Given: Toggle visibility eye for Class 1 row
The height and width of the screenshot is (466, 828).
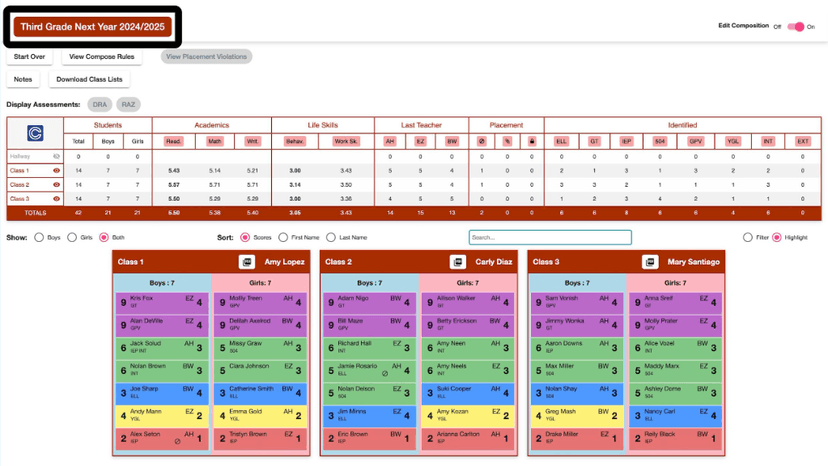Looking at the screenshot, I should [57, 171].
